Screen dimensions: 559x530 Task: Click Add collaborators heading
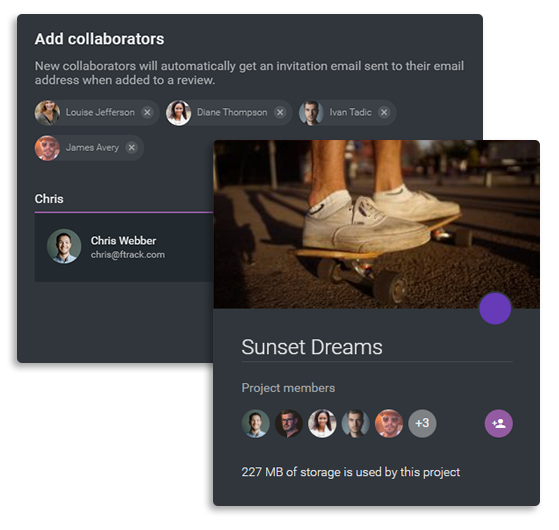point(99,39)
